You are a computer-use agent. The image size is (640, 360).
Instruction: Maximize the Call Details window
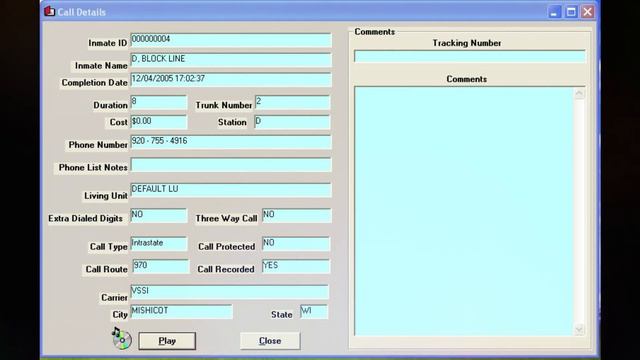pos(571,12)
